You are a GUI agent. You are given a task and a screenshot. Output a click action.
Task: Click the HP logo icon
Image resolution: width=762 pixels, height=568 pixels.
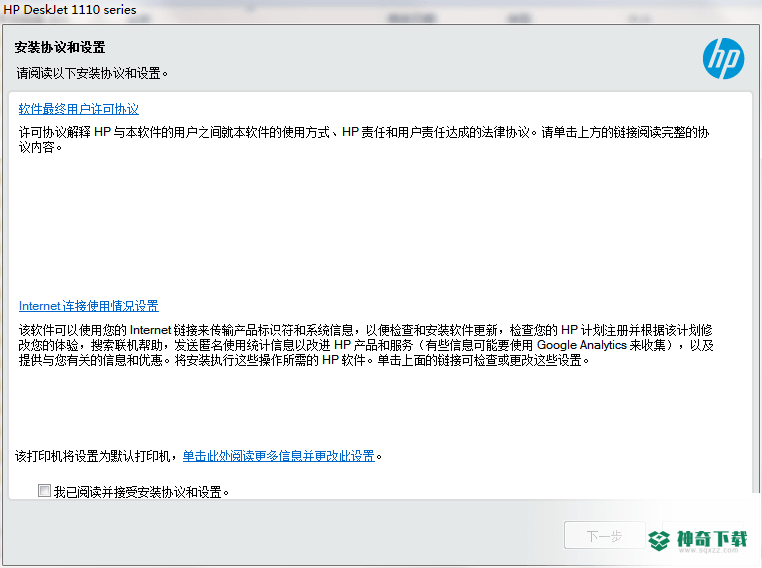(x=723, y=58)
